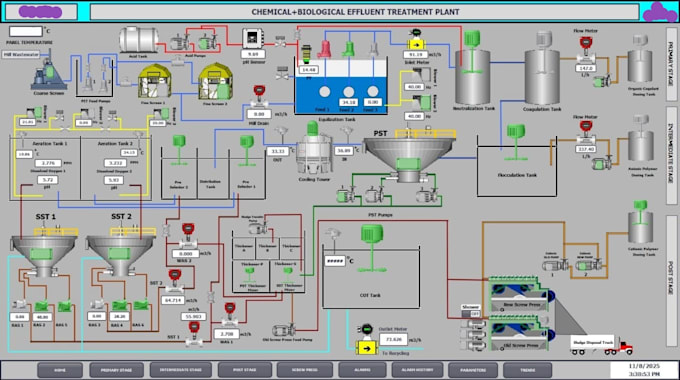680x380 pixels.
Task: Click the Organic Coagulant flow value 147.0
Action: 585,68
